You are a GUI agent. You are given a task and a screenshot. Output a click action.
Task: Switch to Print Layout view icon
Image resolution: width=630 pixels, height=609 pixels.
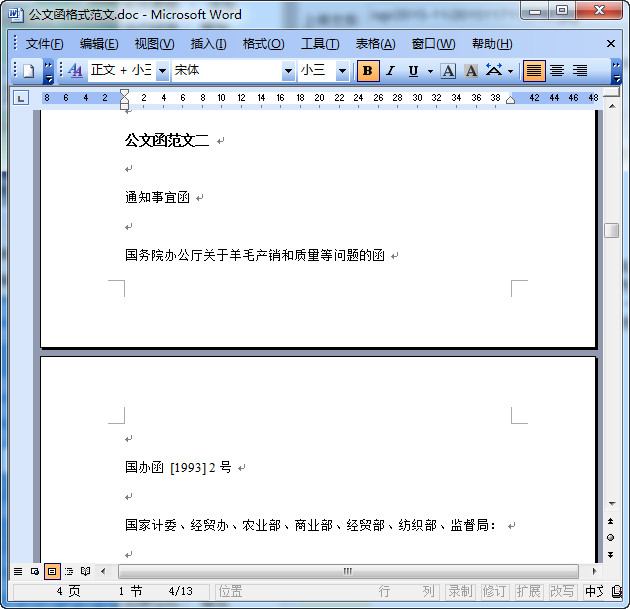click(52, 571)
